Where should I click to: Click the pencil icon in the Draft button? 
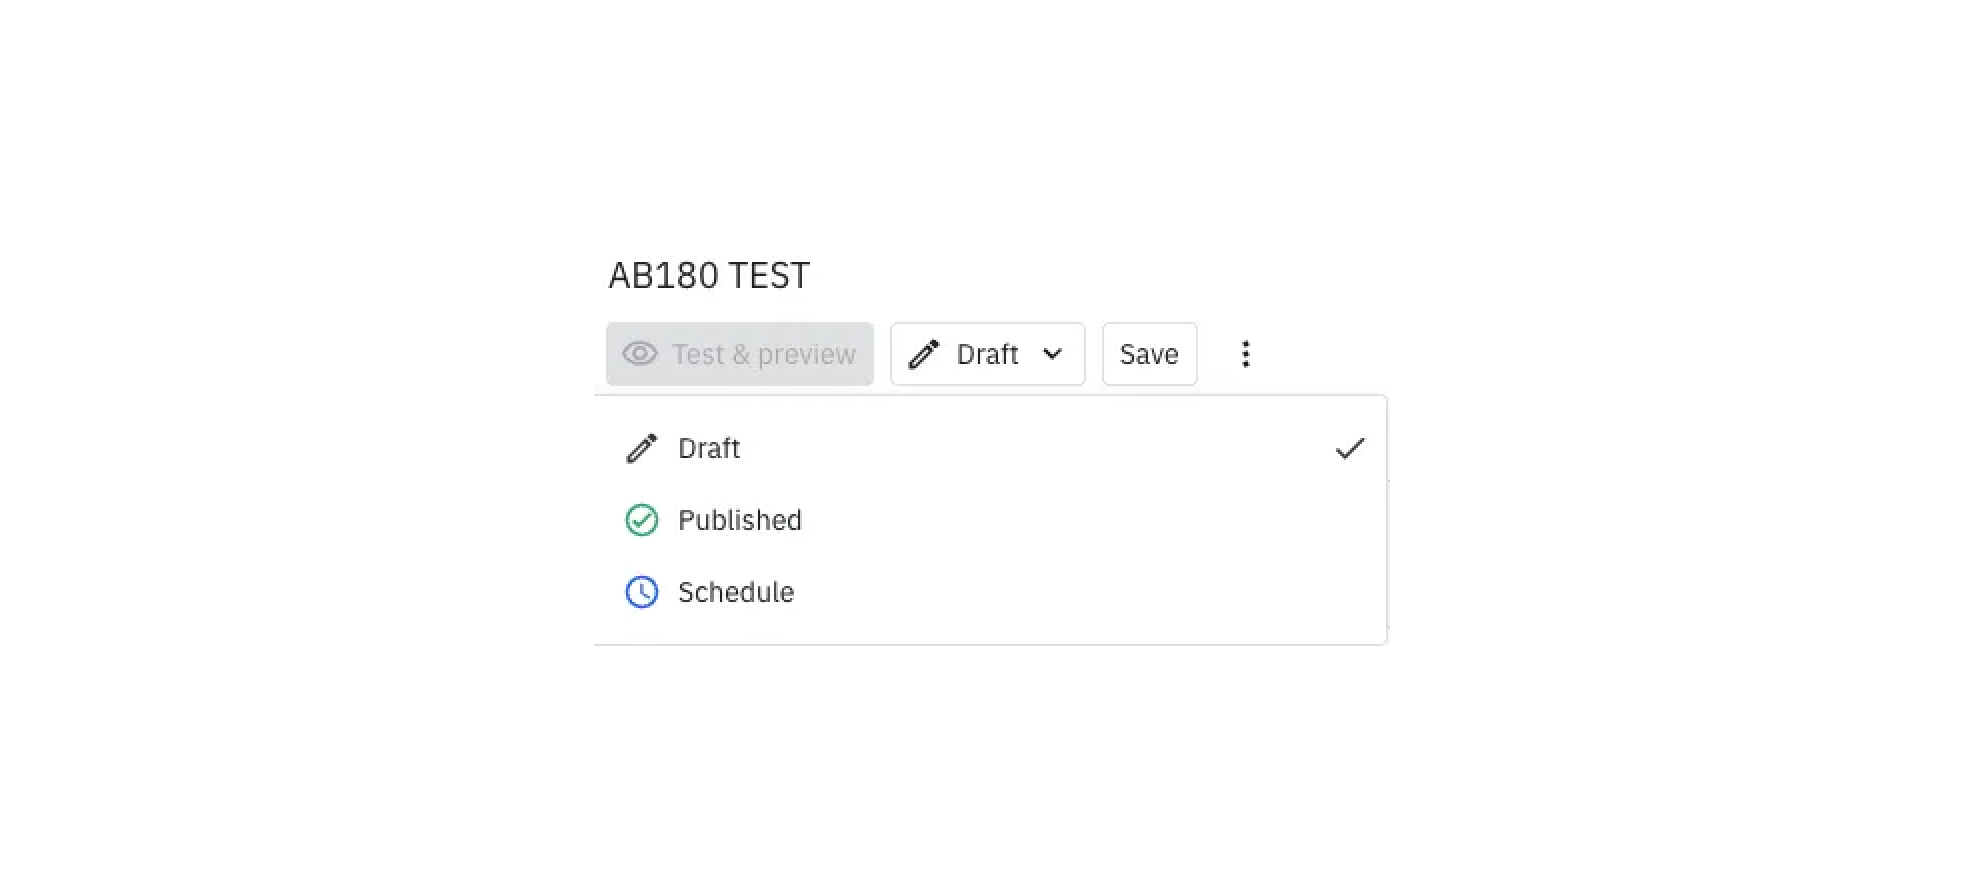coord(924,354)
